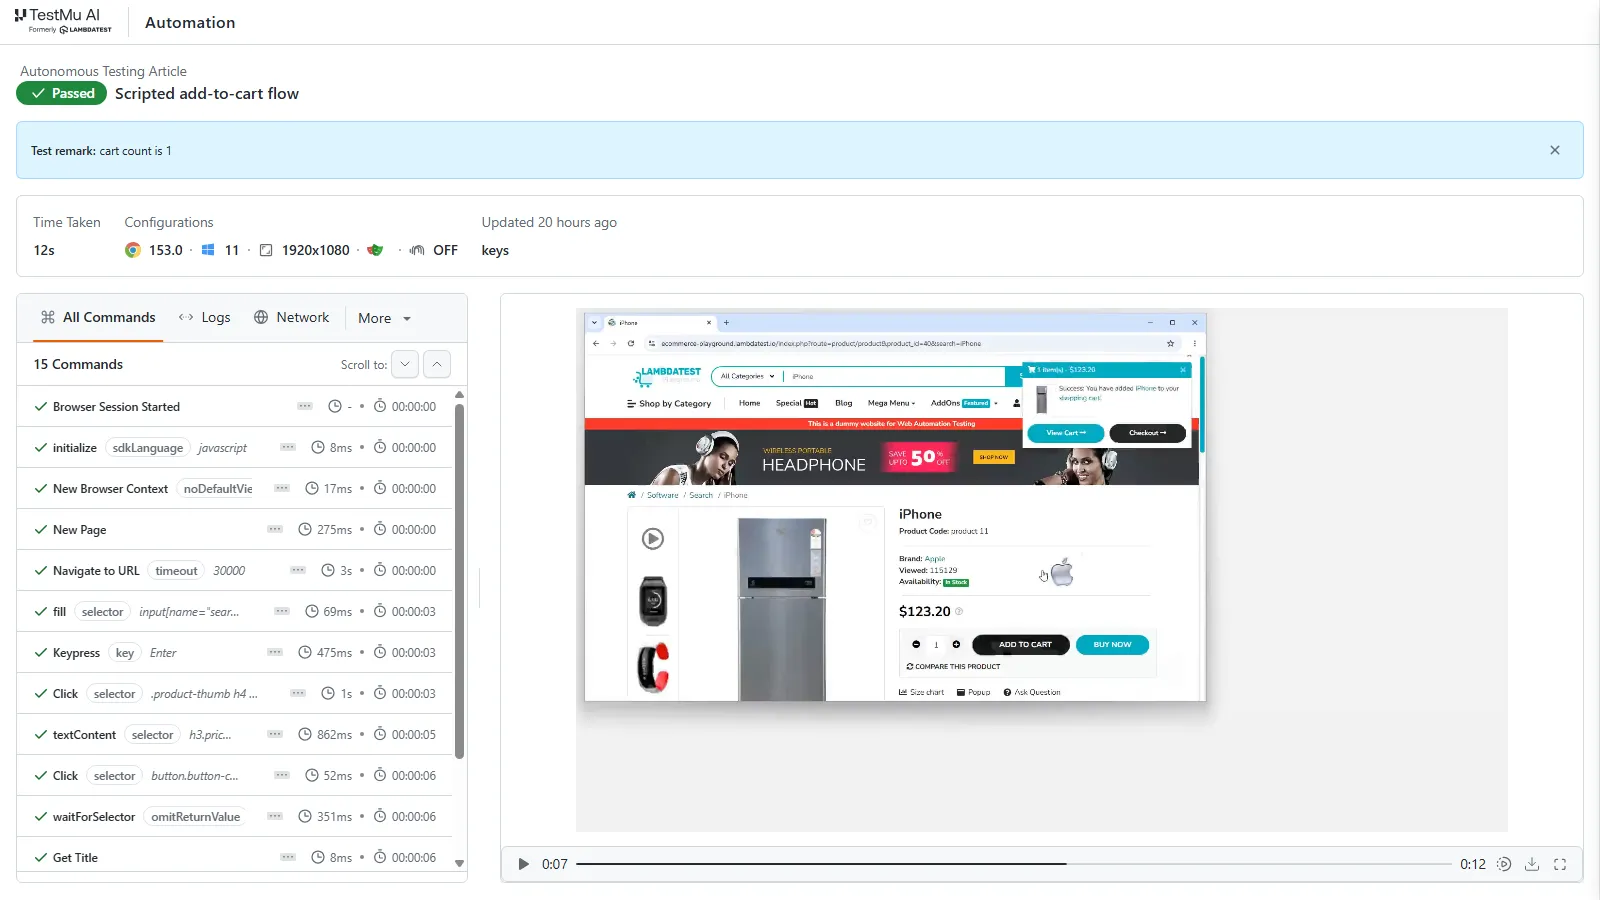
Task: Switch to the All Commands tab
Action: 98,317
